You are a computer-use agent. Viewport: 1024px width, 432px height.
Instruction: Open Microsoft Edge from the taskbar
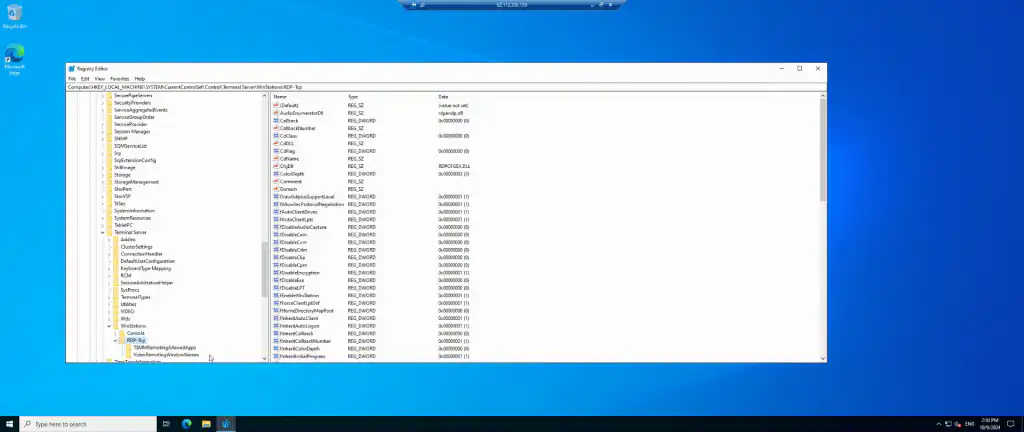point(186,424)
